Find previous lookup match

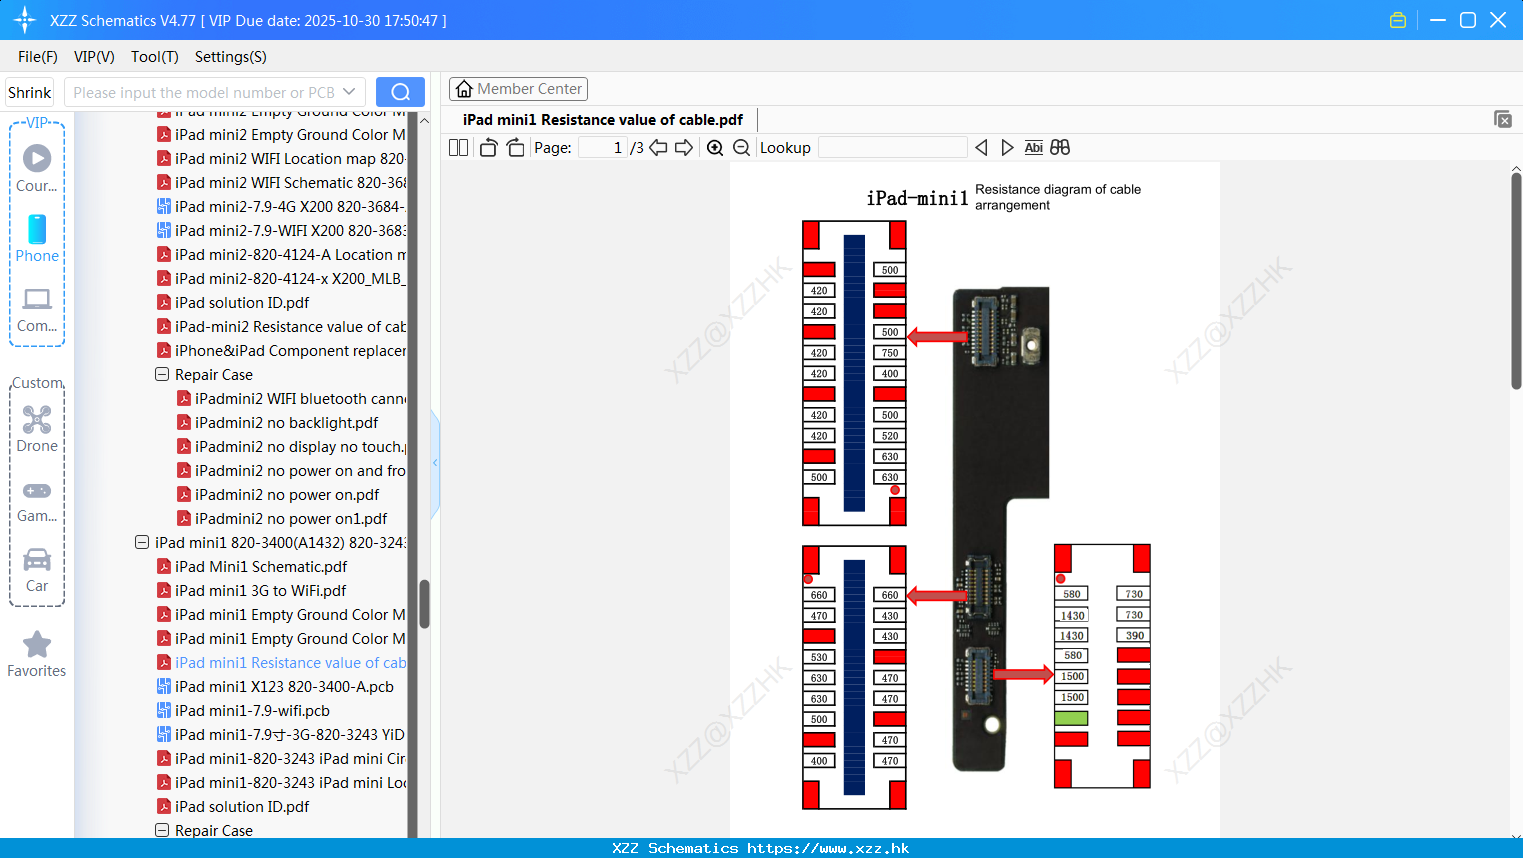pos(981,147)
